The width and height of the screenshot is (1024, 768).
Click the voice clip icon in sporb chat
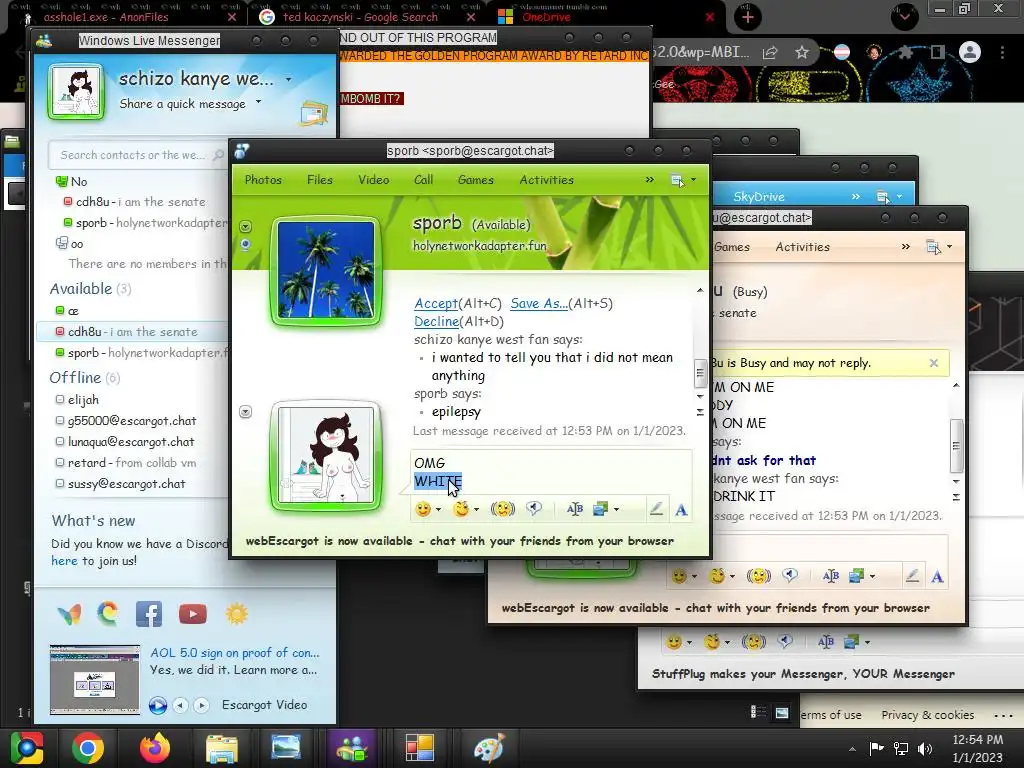click(x=534, y=509)
